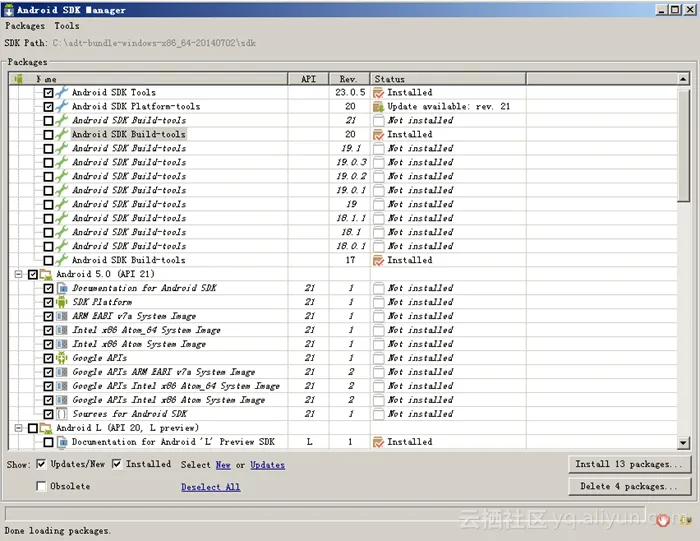Open the Packages menu
The height and width of the screenshot is (541, 700).
coord(25,26)
